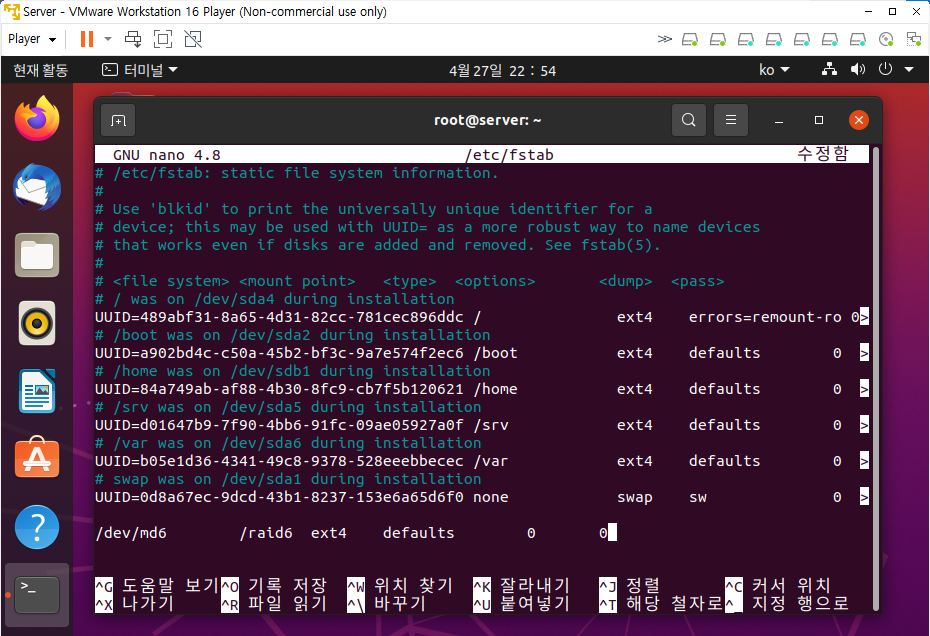The image size is (930, 636).
Task: Click errors=remount-ro option text
Action: (x=765, y=317)
